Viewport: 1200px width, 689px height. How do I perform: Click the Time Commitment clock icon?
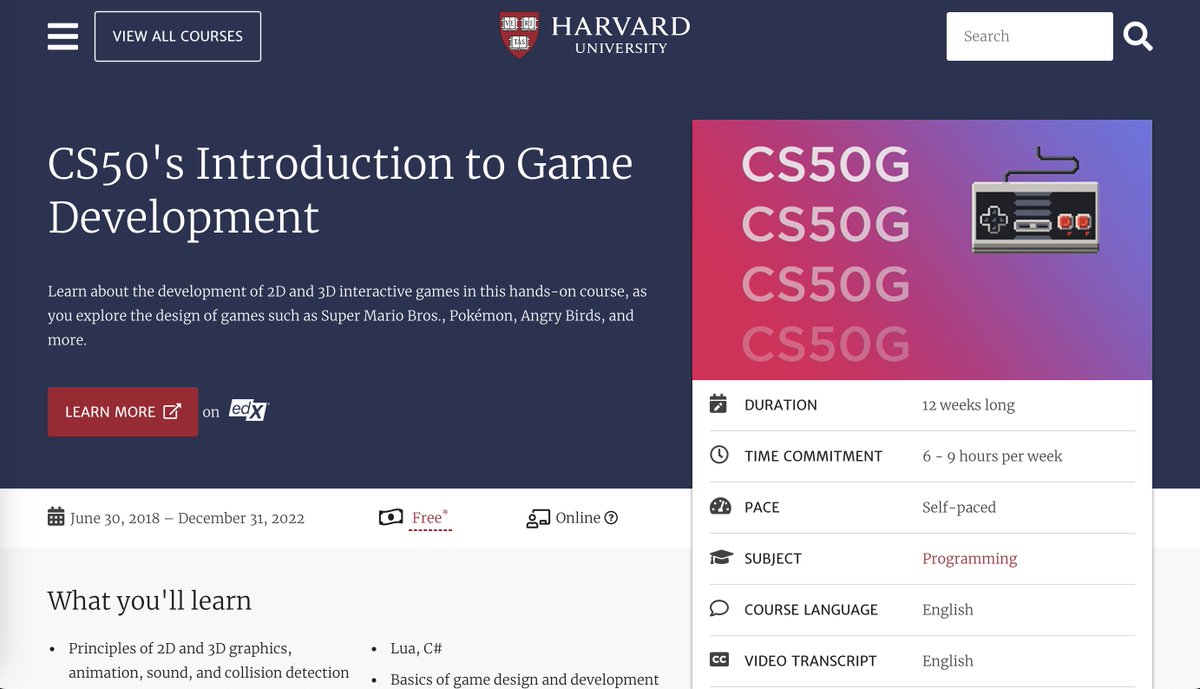point(719,455)
